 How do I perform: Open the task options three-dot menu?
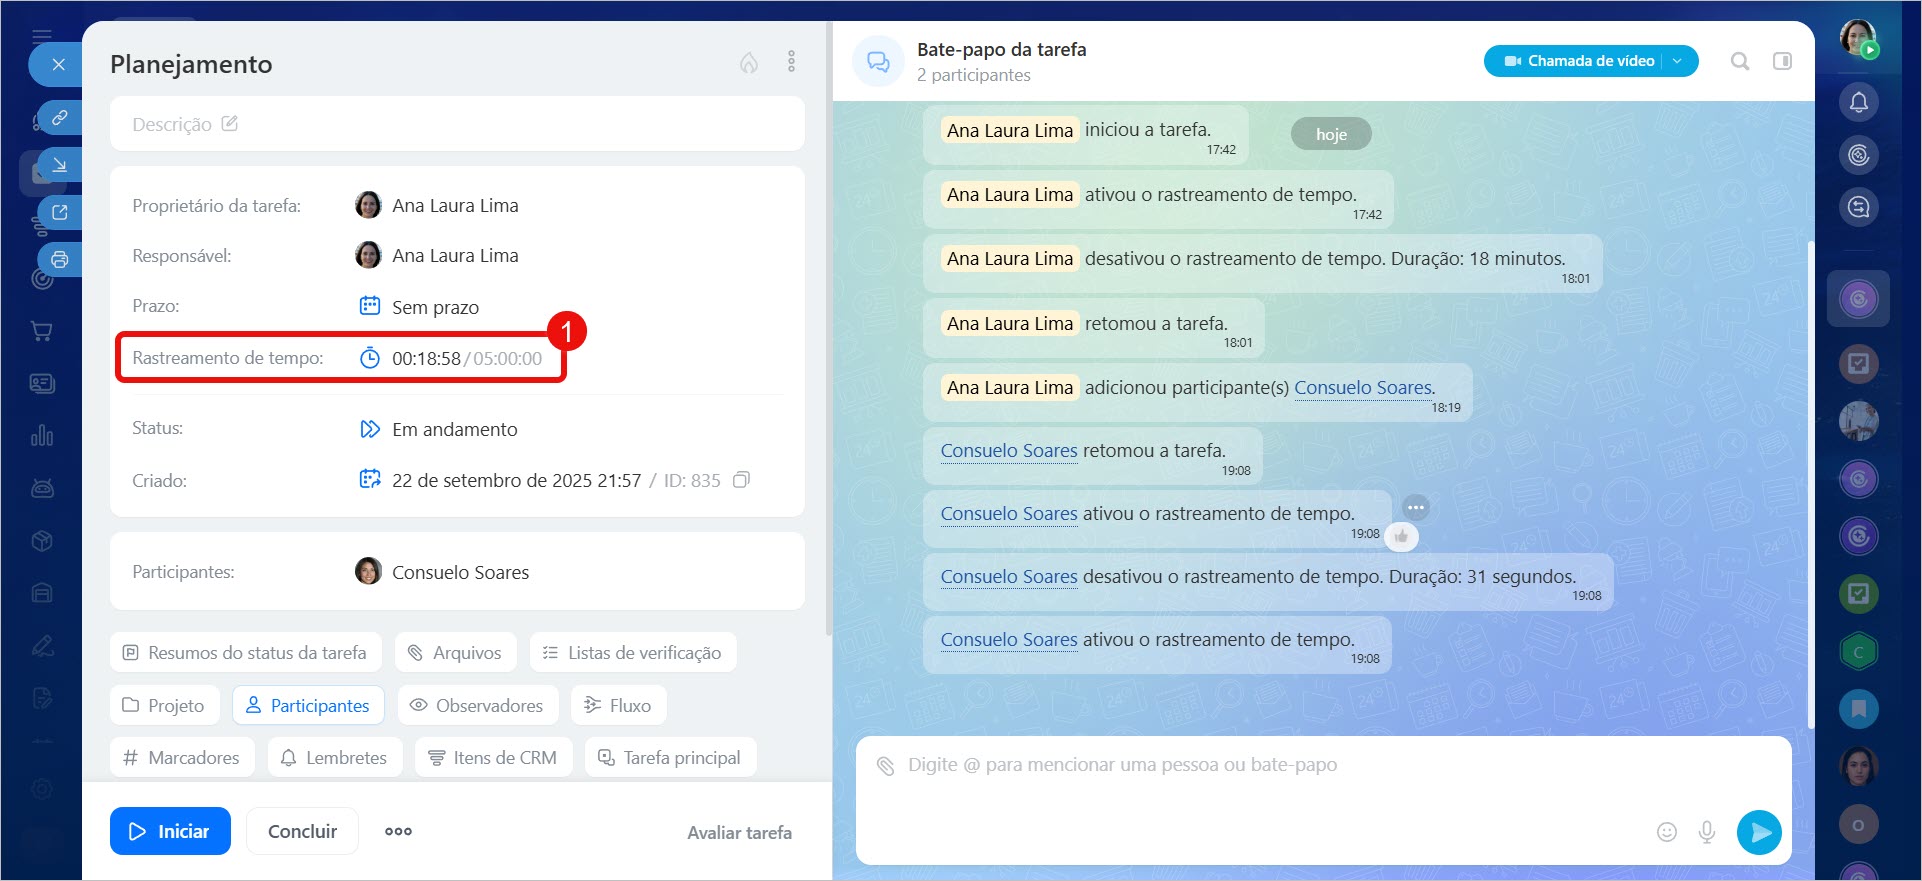pos(791,62)
